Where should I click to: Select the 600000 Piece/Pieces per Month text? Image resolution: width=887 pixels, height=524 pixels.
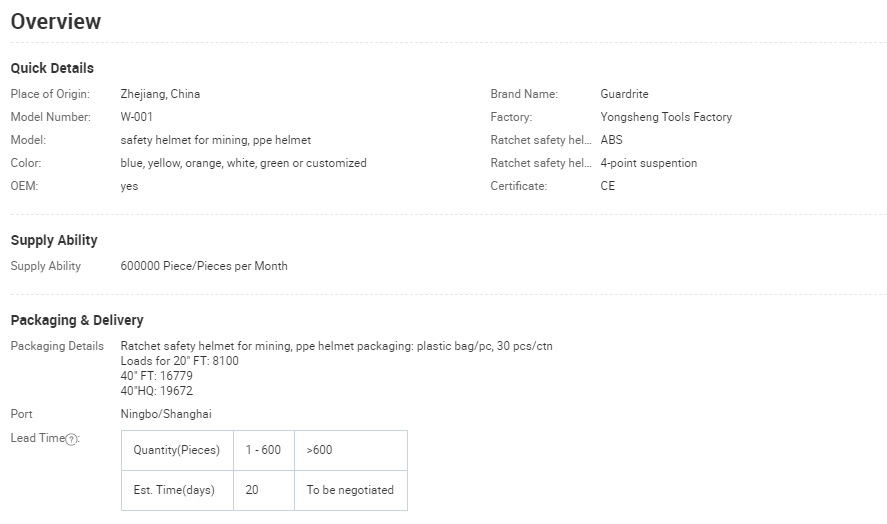point(204,266)
